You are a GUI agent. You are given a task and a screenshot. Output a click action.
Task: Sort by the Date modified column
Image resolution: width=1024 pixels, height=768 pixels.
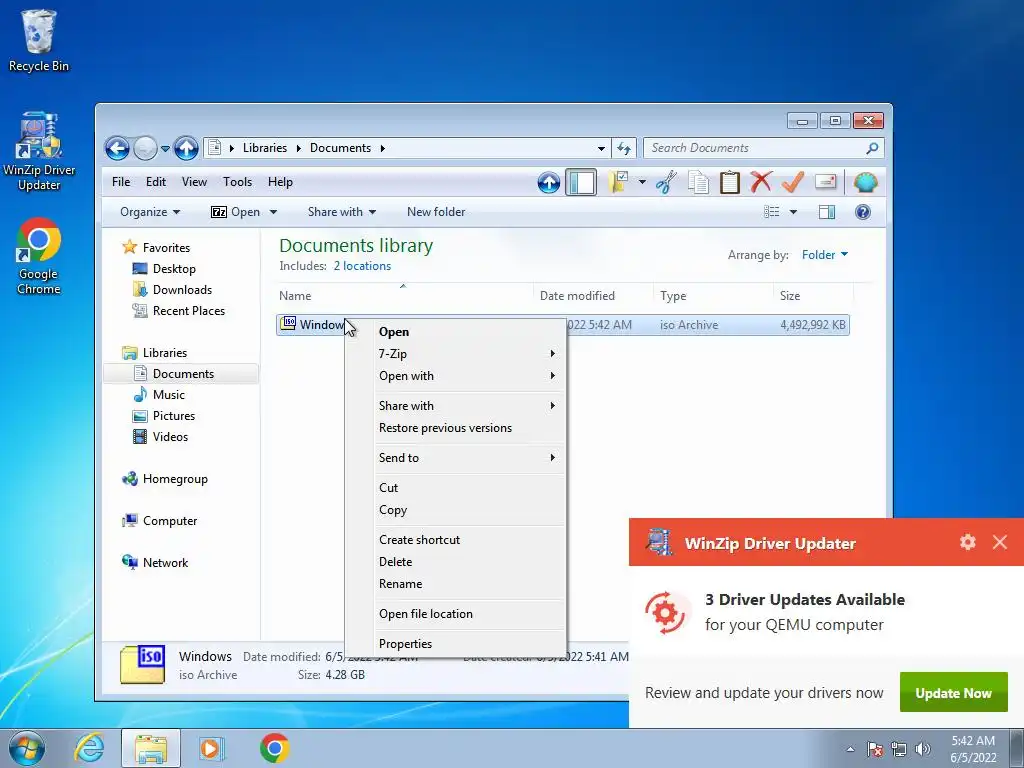point(593,296)
